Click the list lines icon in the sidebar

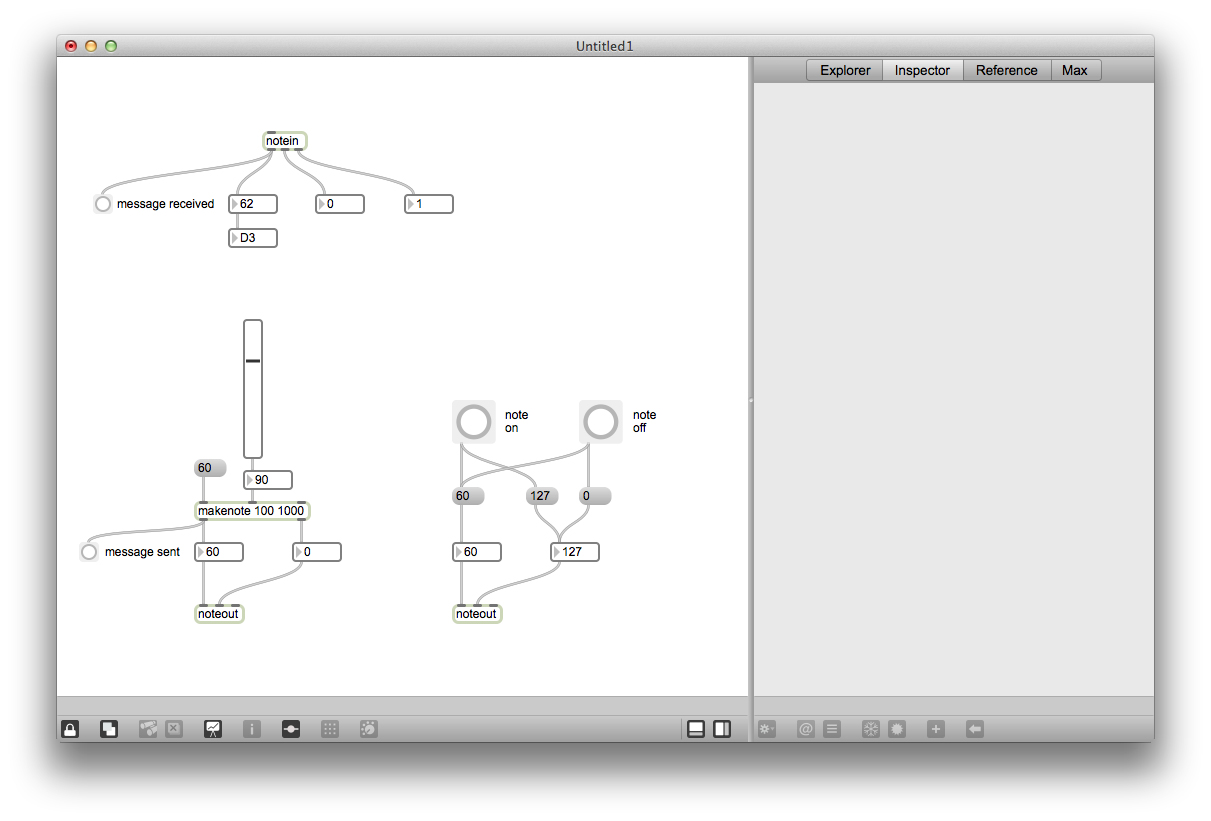832,729
